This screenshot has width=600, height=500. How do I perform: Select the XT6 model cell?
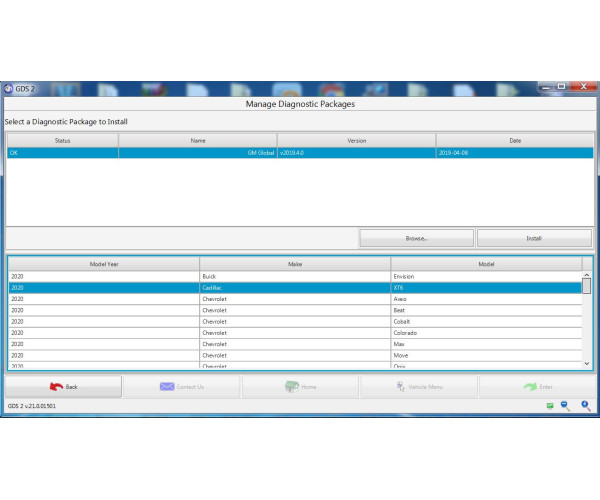(x=486, y=288)
